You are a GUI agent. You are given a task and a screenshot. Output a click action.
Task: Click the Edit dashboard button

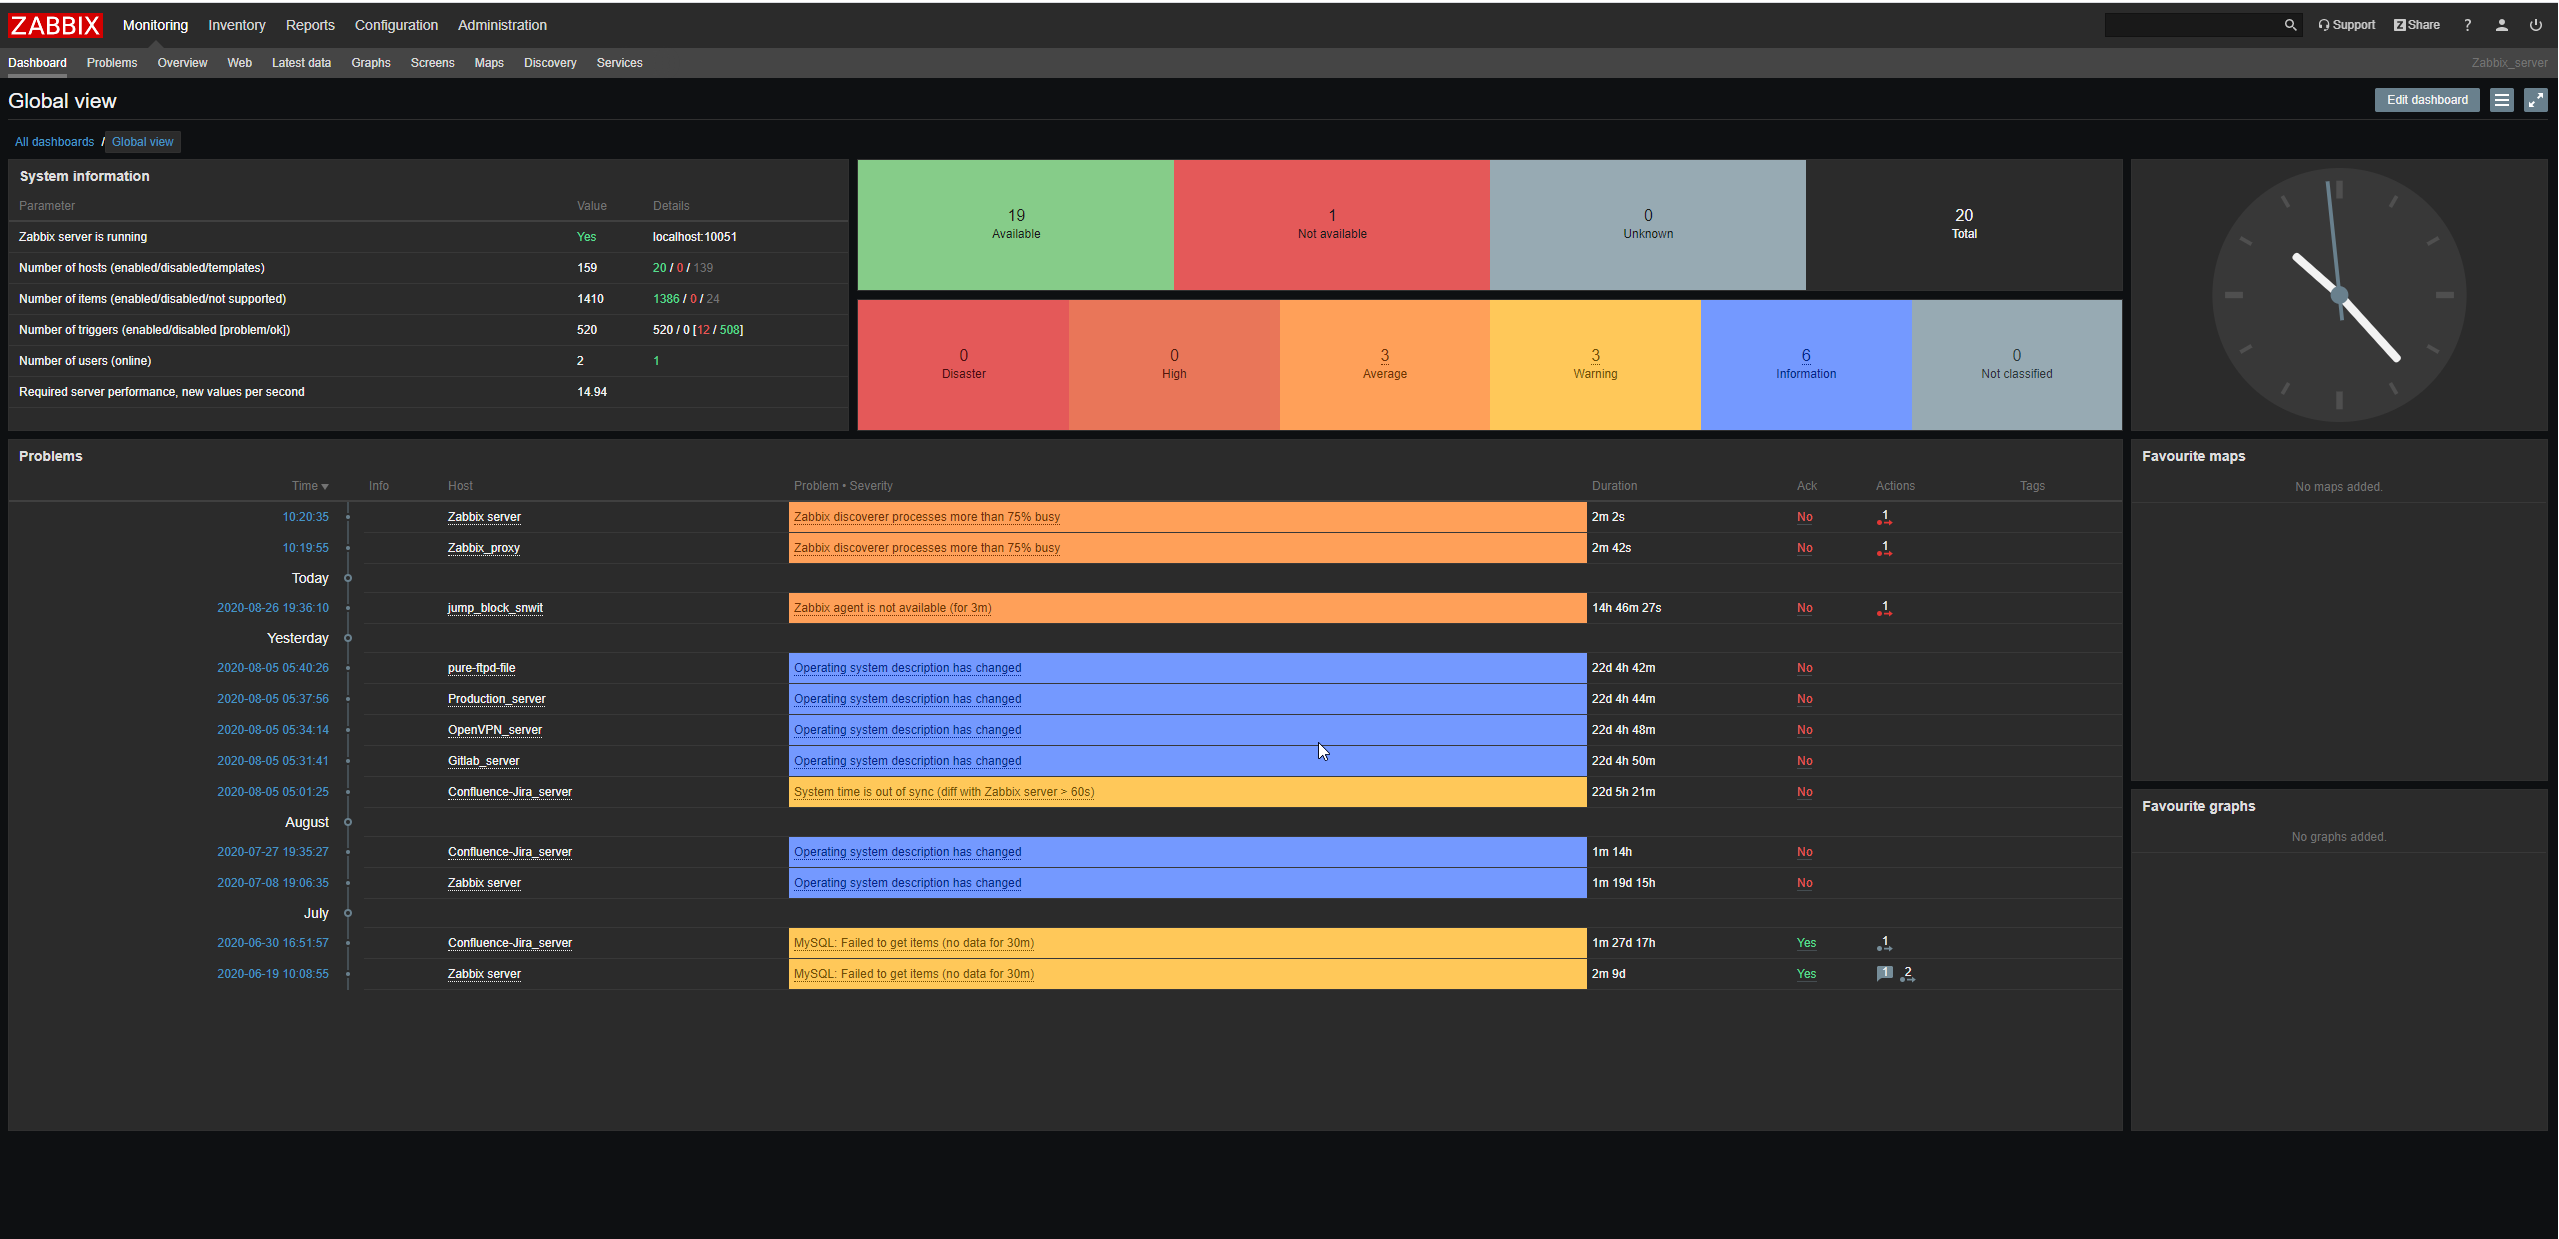(2426, 100)
